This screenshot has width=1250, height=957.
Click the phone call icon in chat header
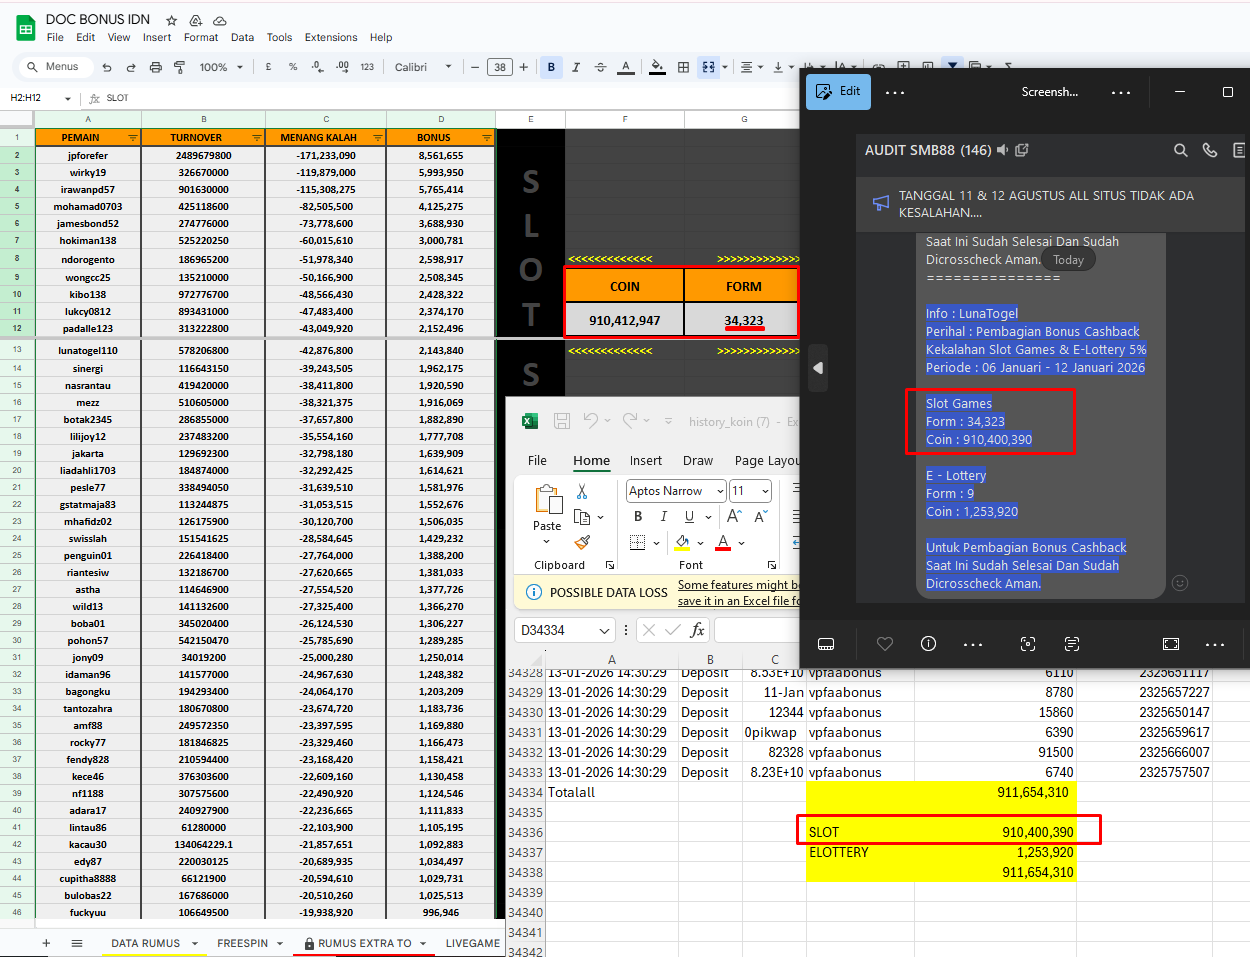pyautogui.click(x=1210, y=150)
